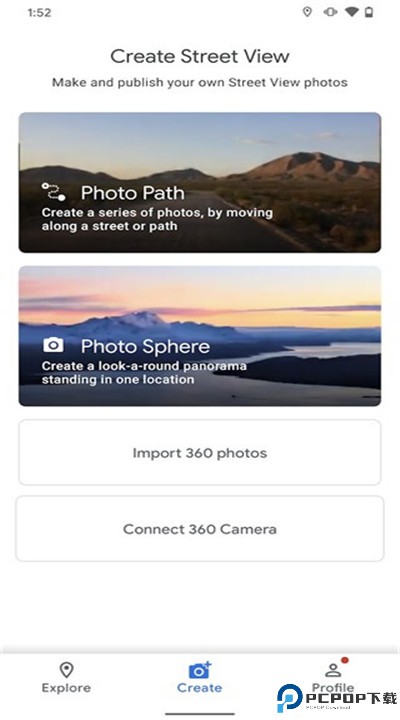Choose Connect 360 Camera
Image resolution: width=400 pixels, height=720 pixels.
pos(200,529)
